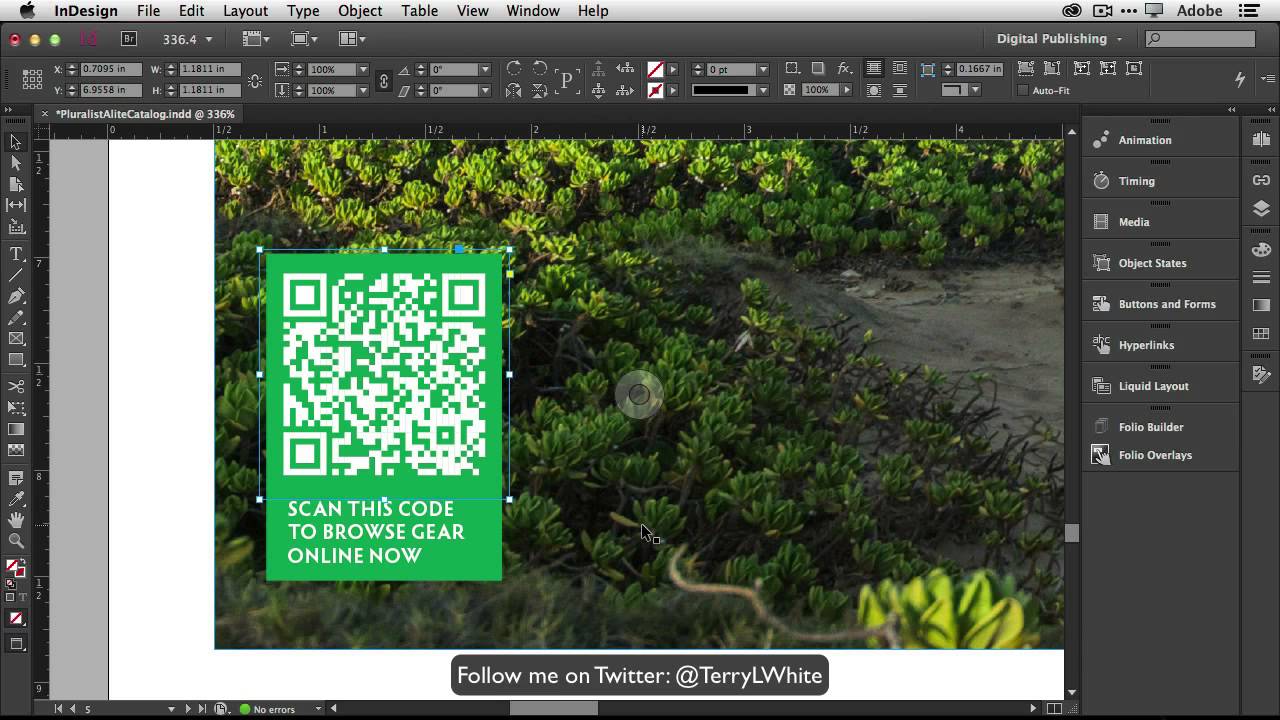This screenshot has width=1280, height=720.
Task: Select the Rectangle Frame tool
Action: pyautogui.click(x=16, y=338)
